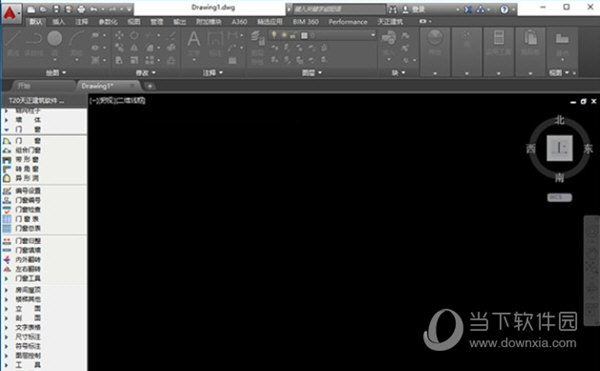
Task: Select the Polyline tool in the Draw panel
Action: pyautogui.click(x=34, y=43)
